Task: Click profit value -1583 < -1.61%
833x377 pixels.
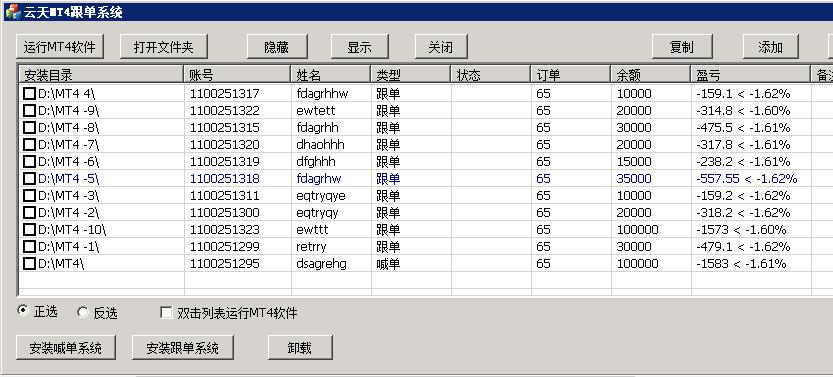Action: 741,264
